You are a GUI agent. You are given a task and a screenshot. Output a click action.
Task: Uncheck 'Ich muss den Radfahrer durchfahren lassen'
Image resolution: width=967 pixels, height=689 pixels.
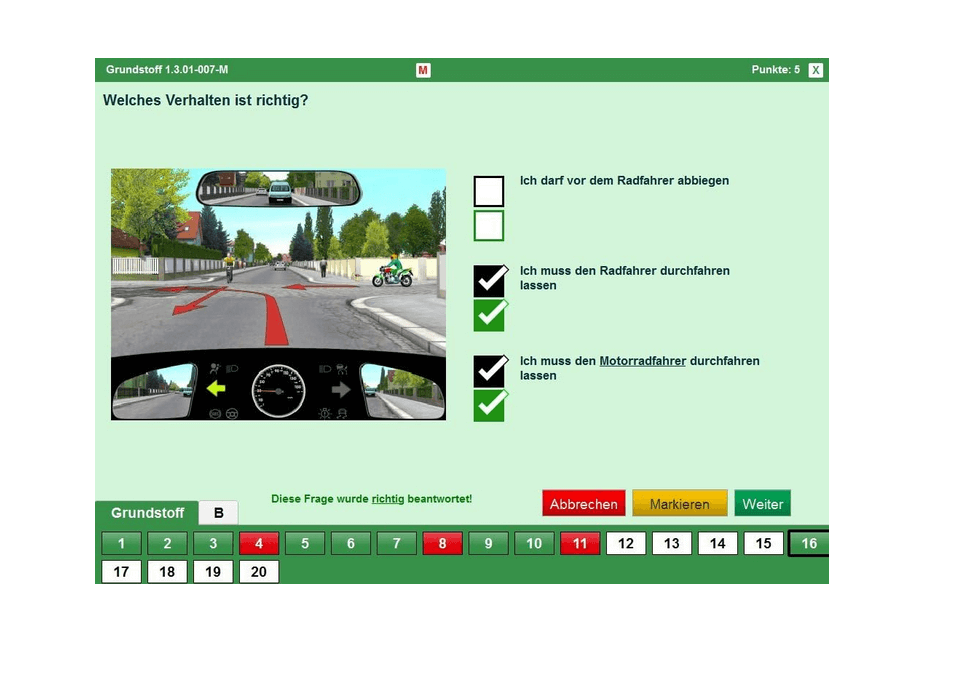(x=489, y=280)
